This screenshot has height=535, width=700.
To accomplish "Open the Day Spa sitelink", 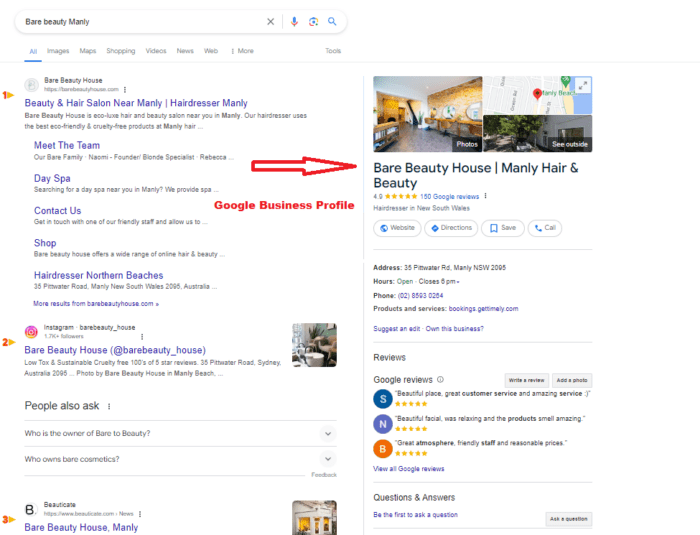I will tap(52, 179).
